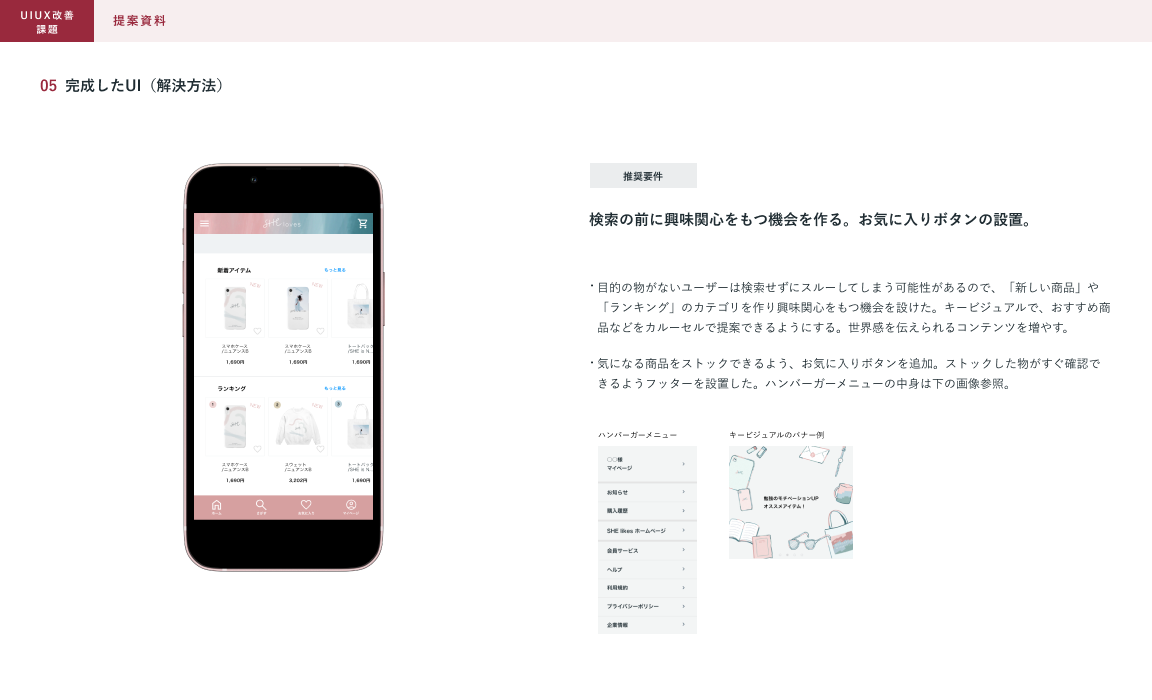Expand the お知らせ menu row
Viewport: 1152px width, 700px height.
click(684, 492)
